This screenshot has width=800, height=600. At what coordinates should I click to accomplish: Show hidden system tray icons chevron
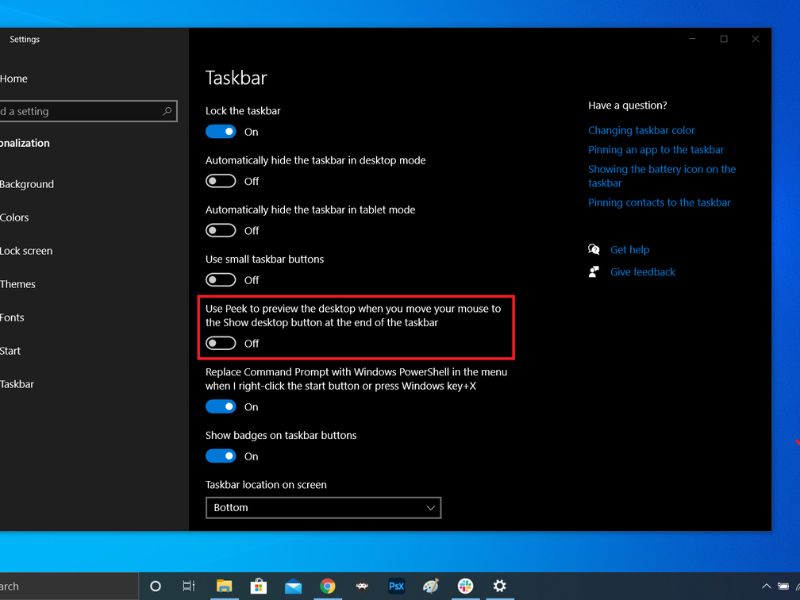click(766, 586)
